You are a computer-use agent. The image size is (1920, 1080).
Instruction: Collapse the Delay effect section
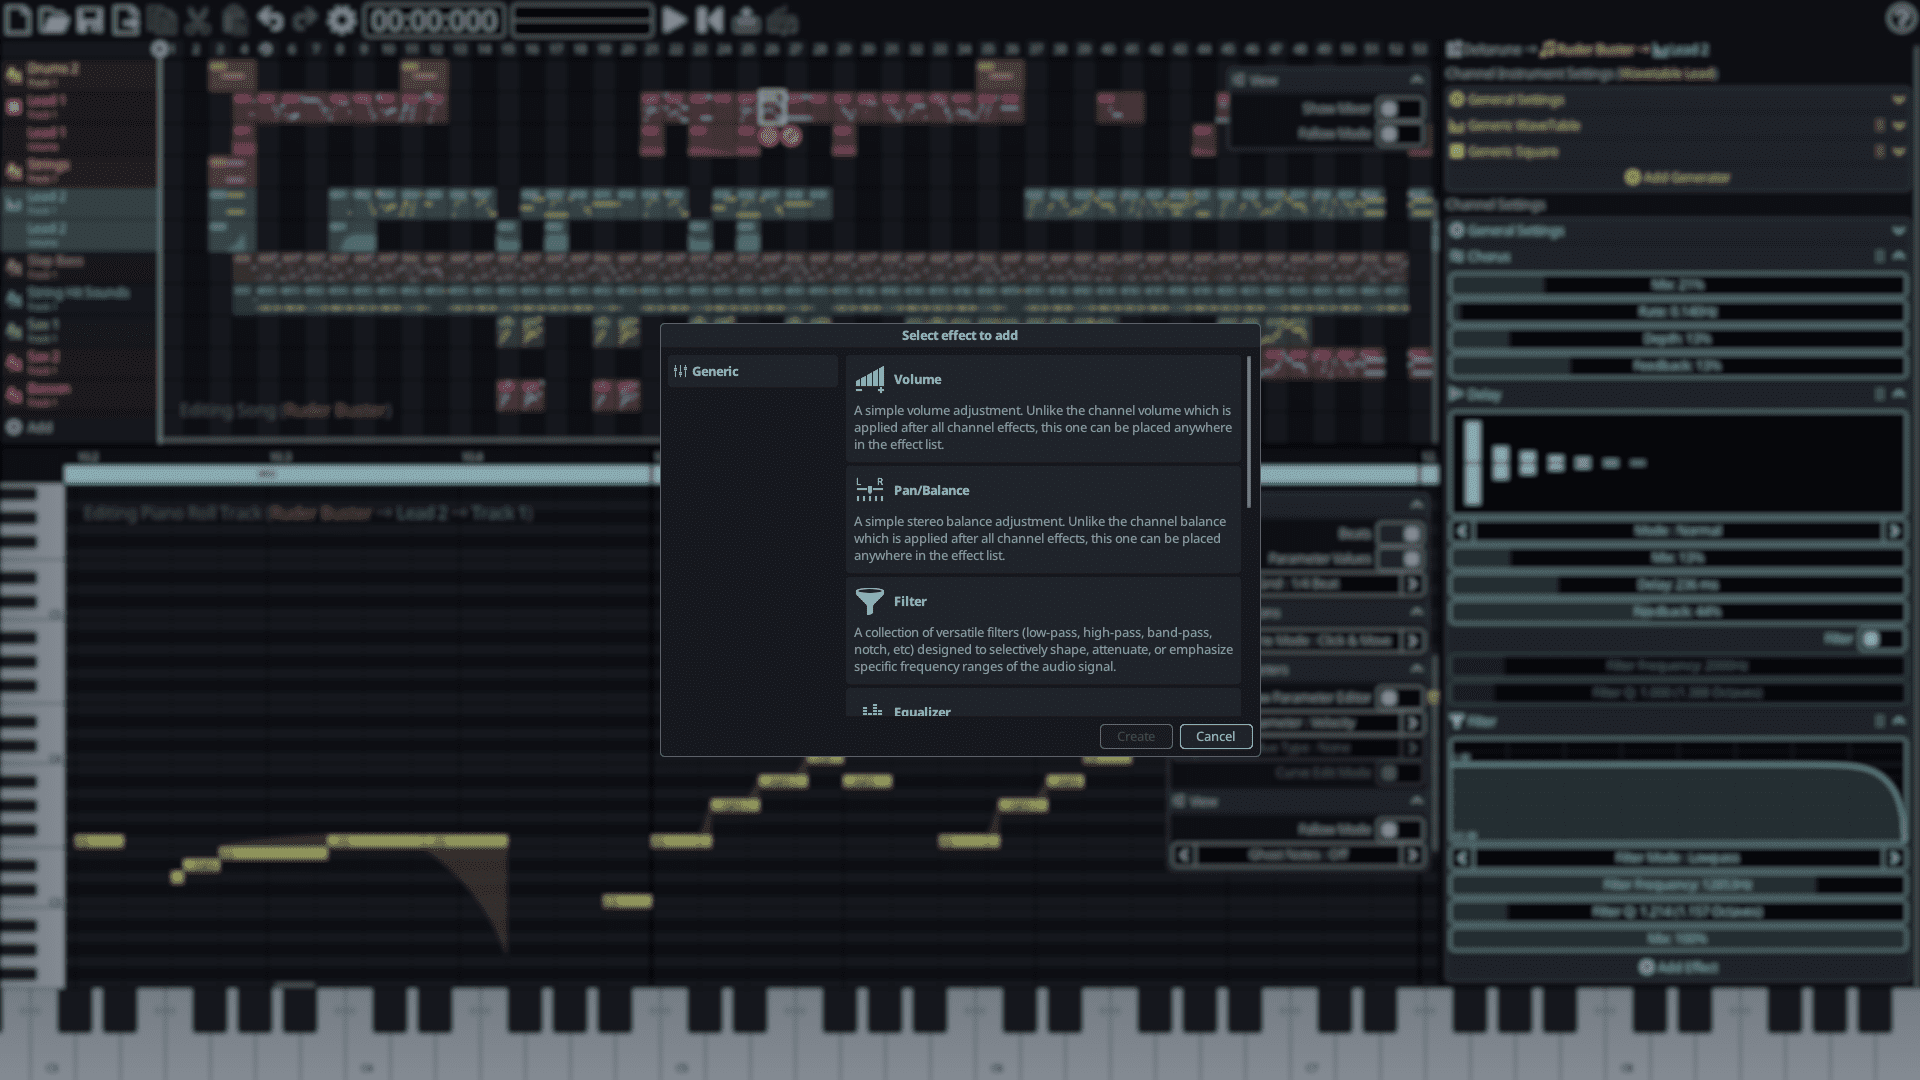tap(1898, 395)
